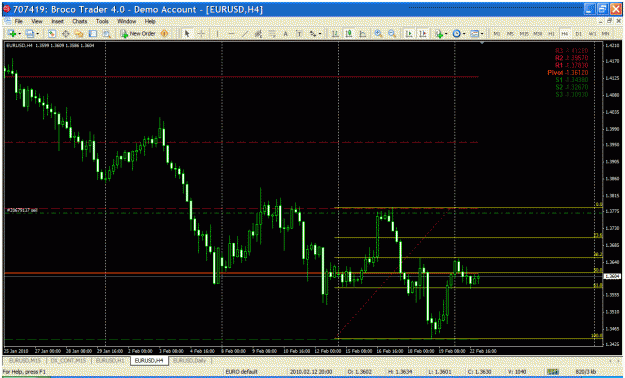The width and height of the screenshot is (625, 378).
Task: Select the Vertical Line drawing tool
Action: coord(217,34)
